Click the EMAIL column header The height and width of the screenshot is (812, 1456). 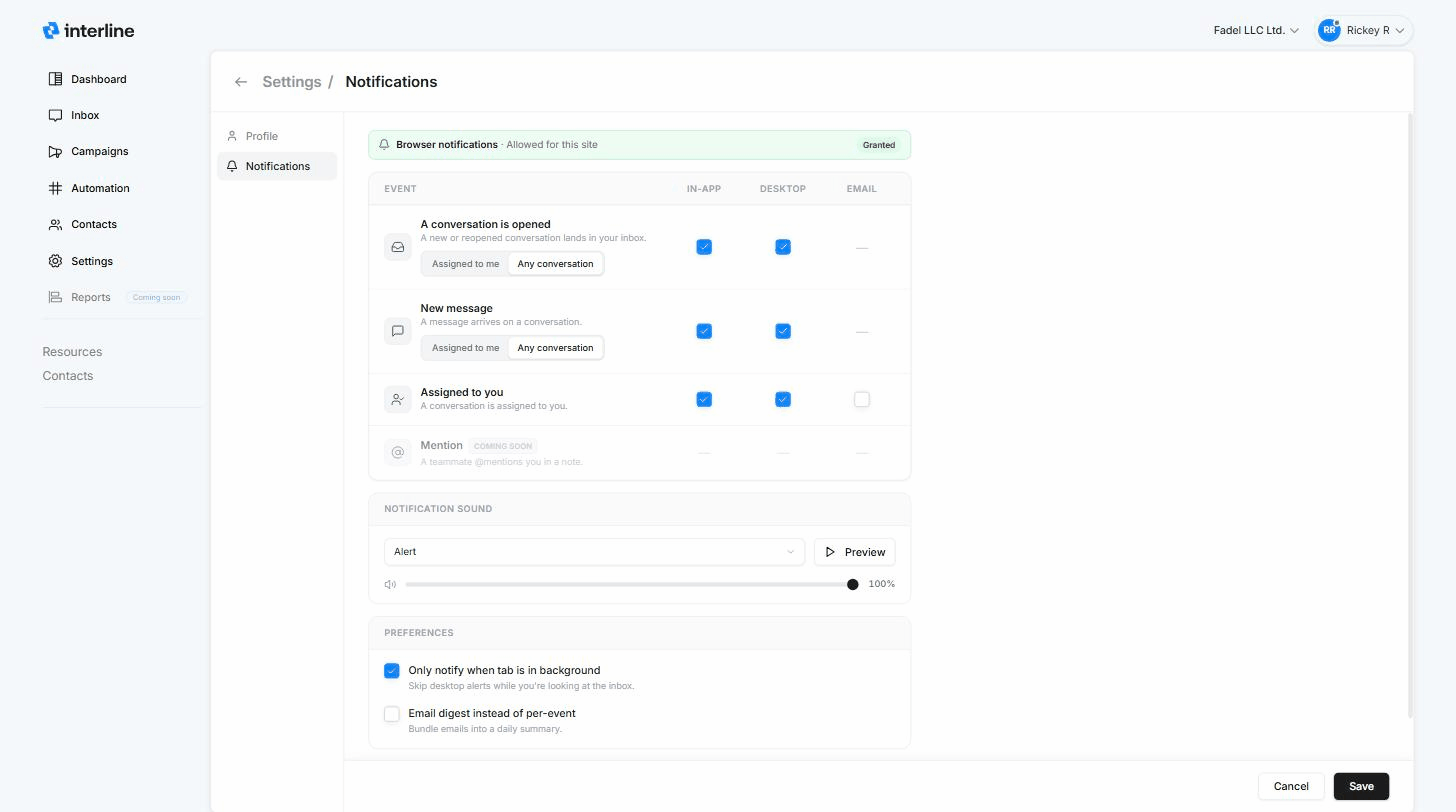tap(861, 189)
